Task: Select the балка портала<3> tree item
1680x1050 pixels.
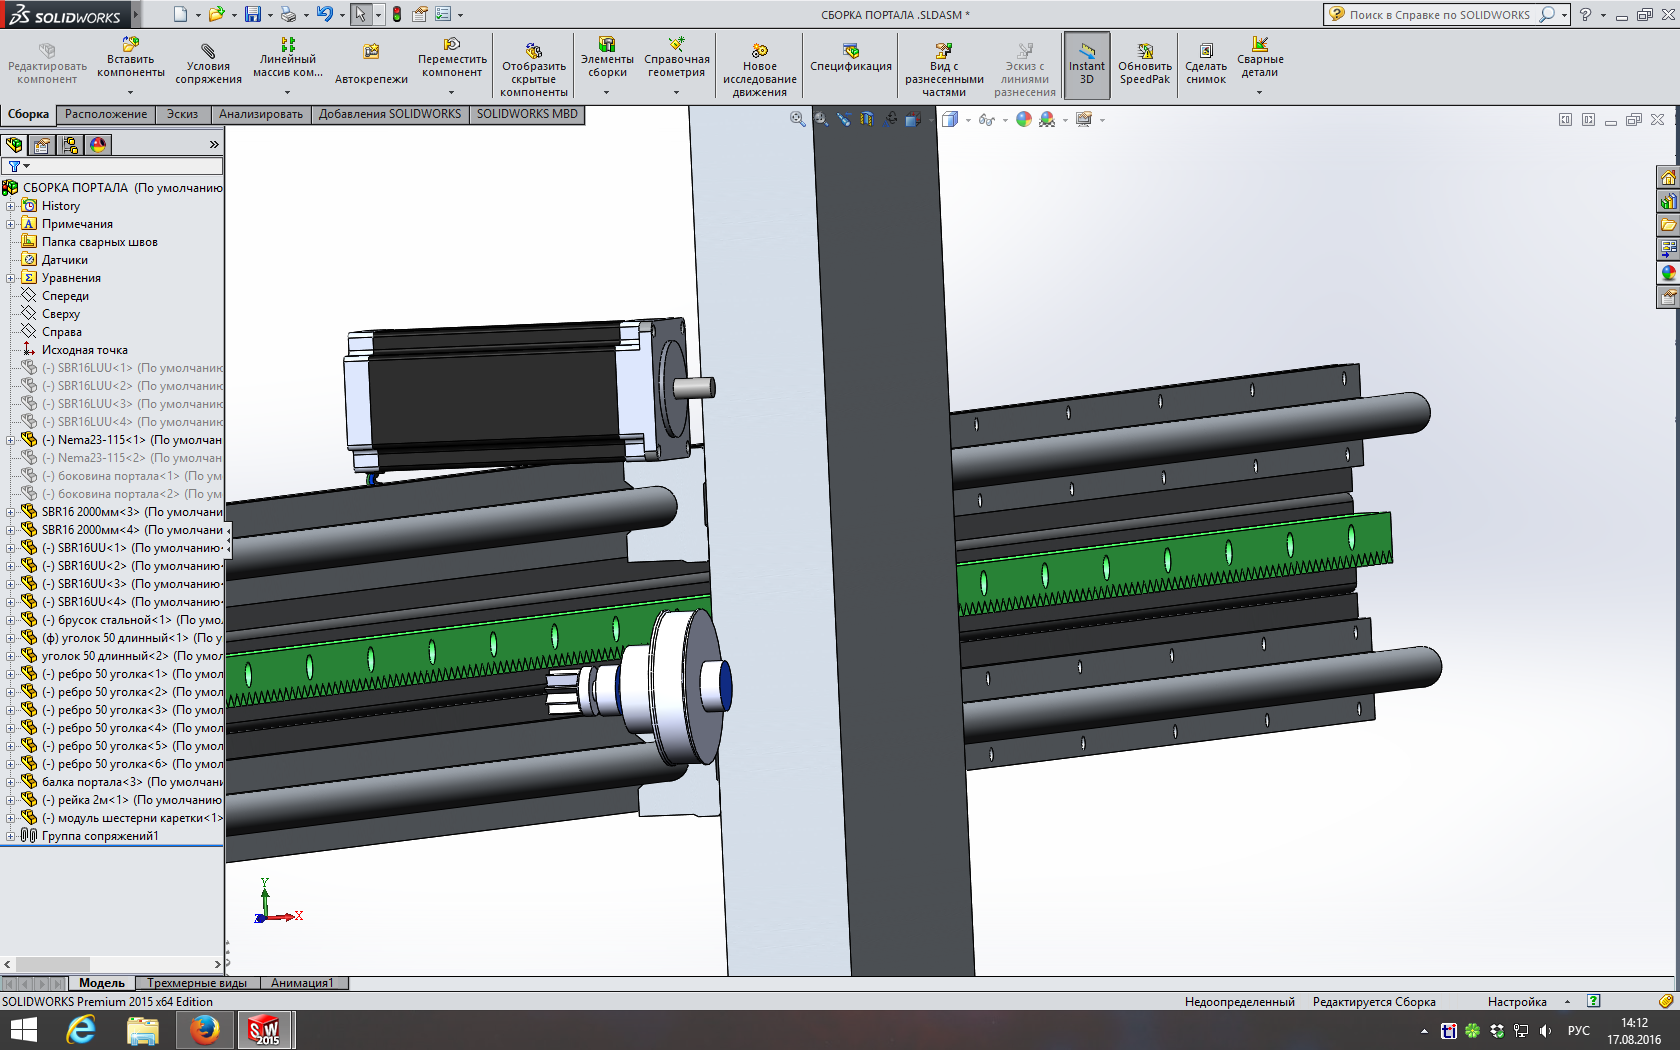Action: pos(131,782)
